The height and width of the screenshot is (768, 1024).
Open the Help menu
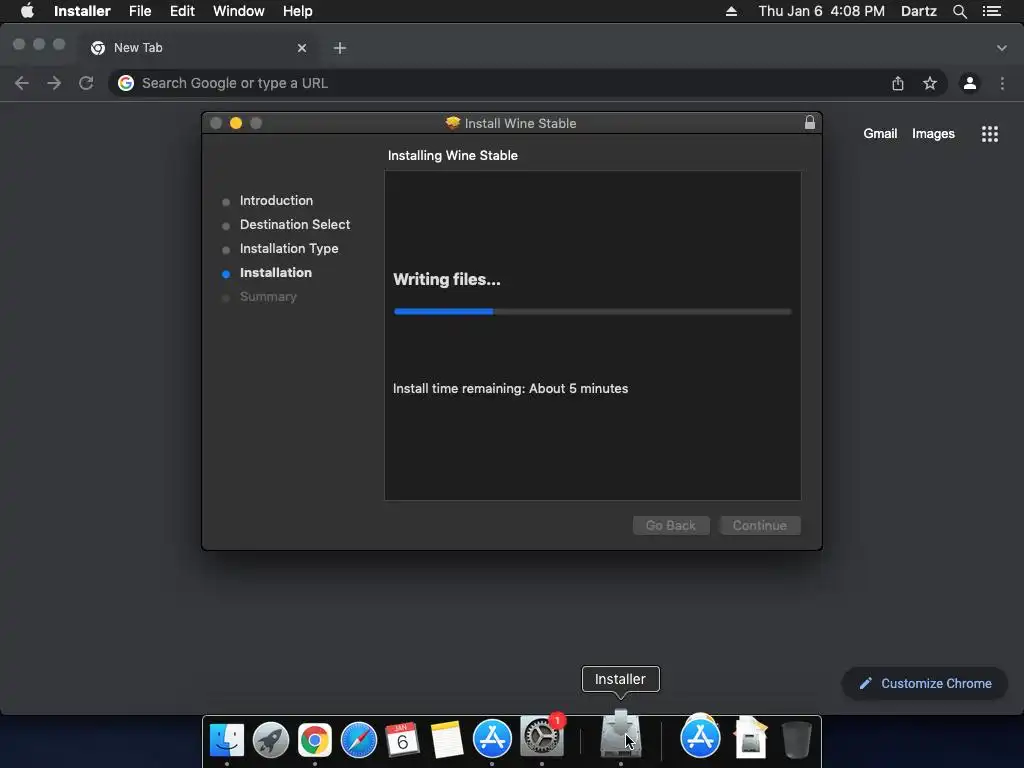click(297, 11)
